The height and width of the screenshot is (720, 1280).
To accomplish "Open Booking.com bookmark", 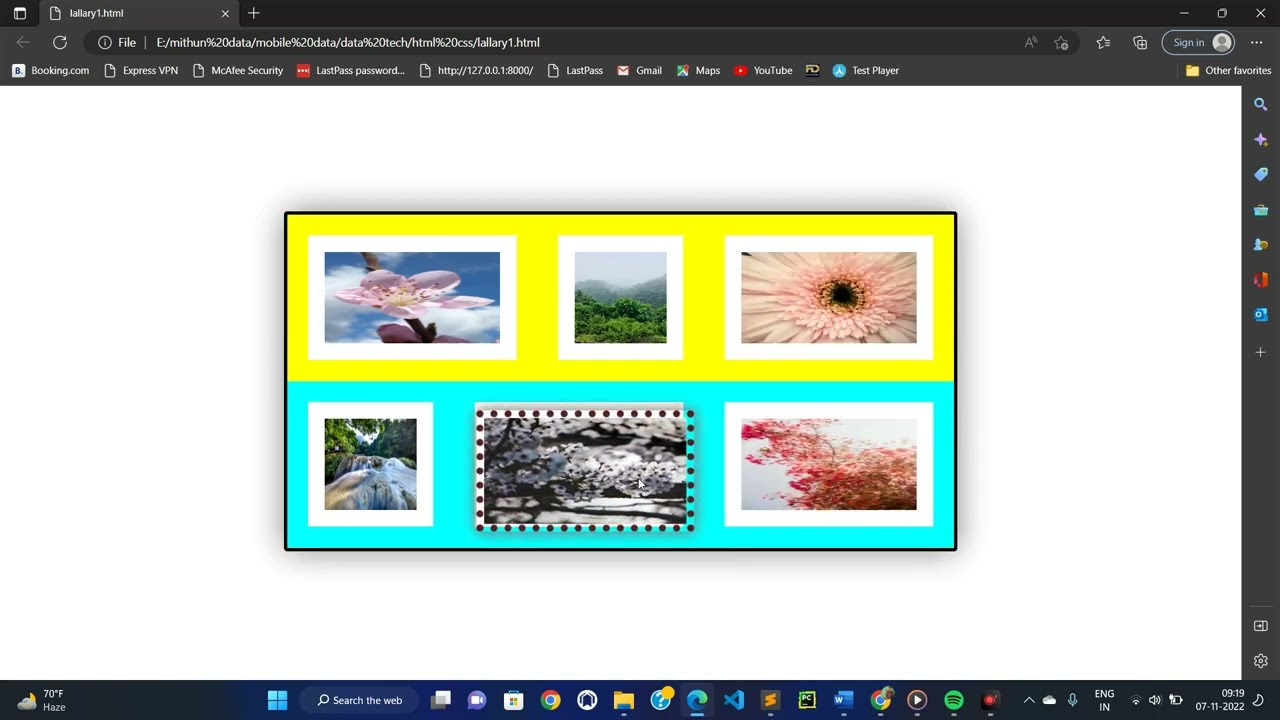I will pyautogui.click(x=50, y=70).
